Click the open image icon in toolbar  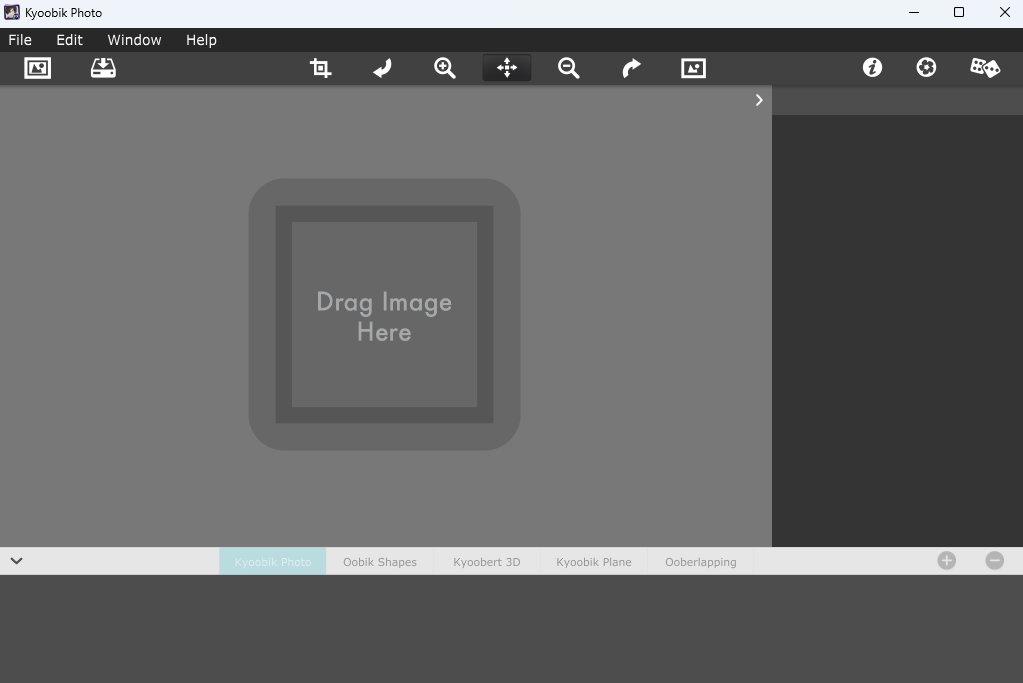(37, 68)
